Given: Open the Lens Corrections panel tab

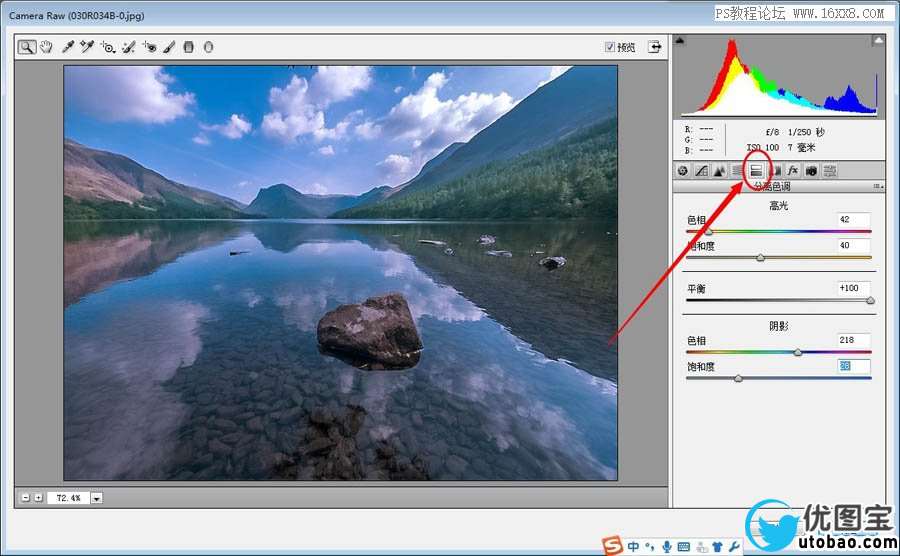Looking at the screenshot, I should click(774, 170).
